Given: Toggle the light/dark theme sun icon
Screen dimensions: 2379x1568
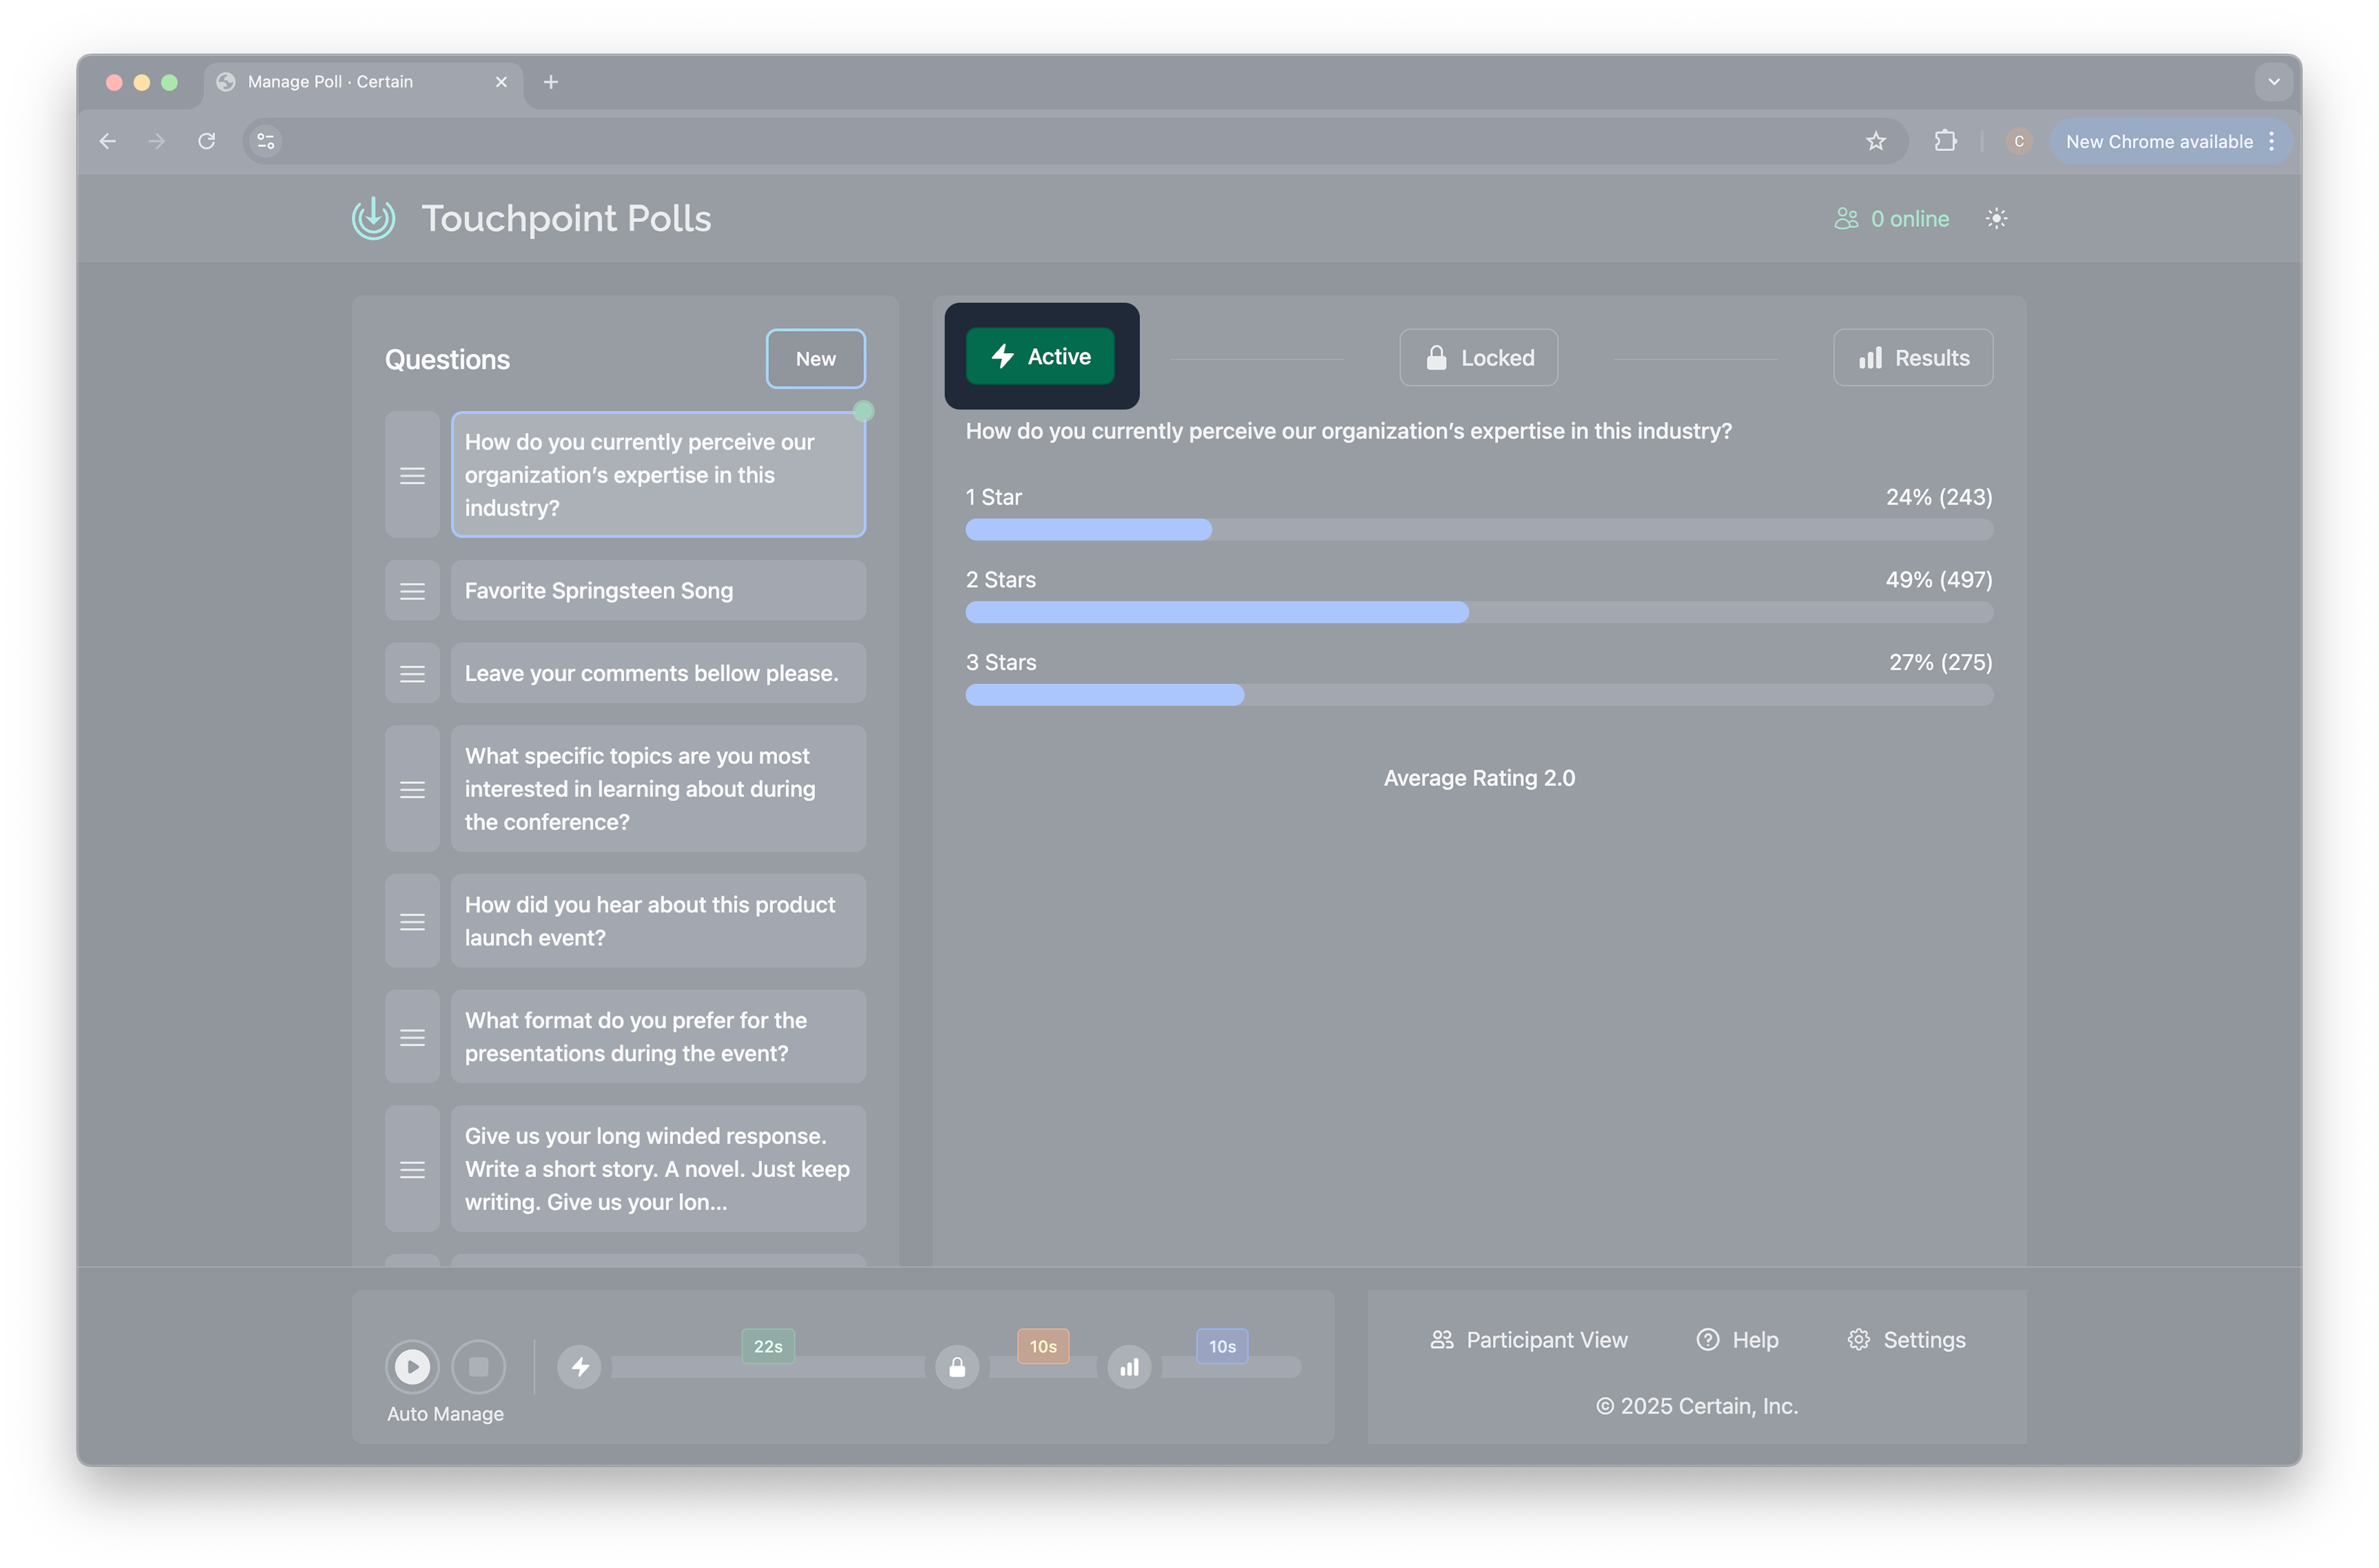Looking at the screenshot, I should tap(1995, 218).
